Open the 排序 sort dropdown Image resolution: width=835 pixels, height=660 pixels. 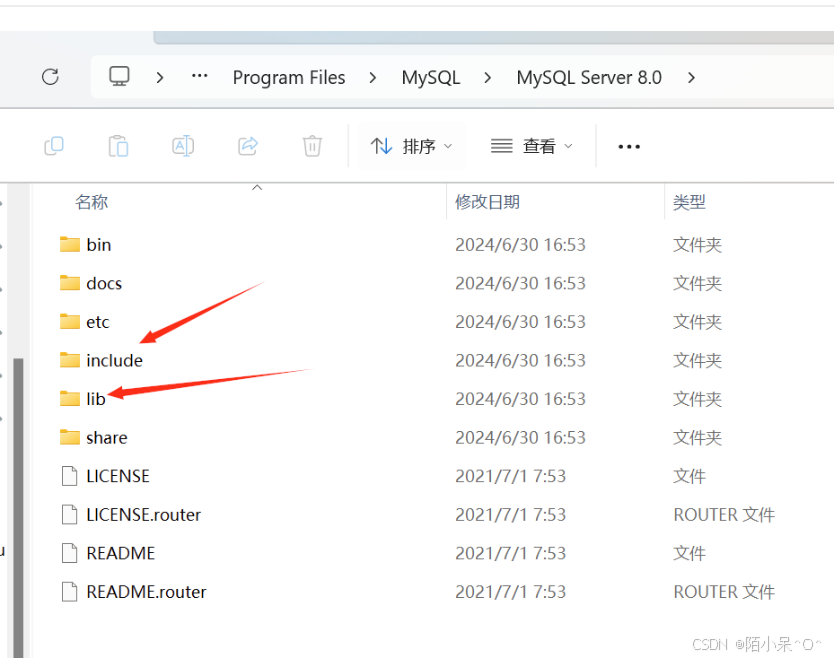[411, 146]
